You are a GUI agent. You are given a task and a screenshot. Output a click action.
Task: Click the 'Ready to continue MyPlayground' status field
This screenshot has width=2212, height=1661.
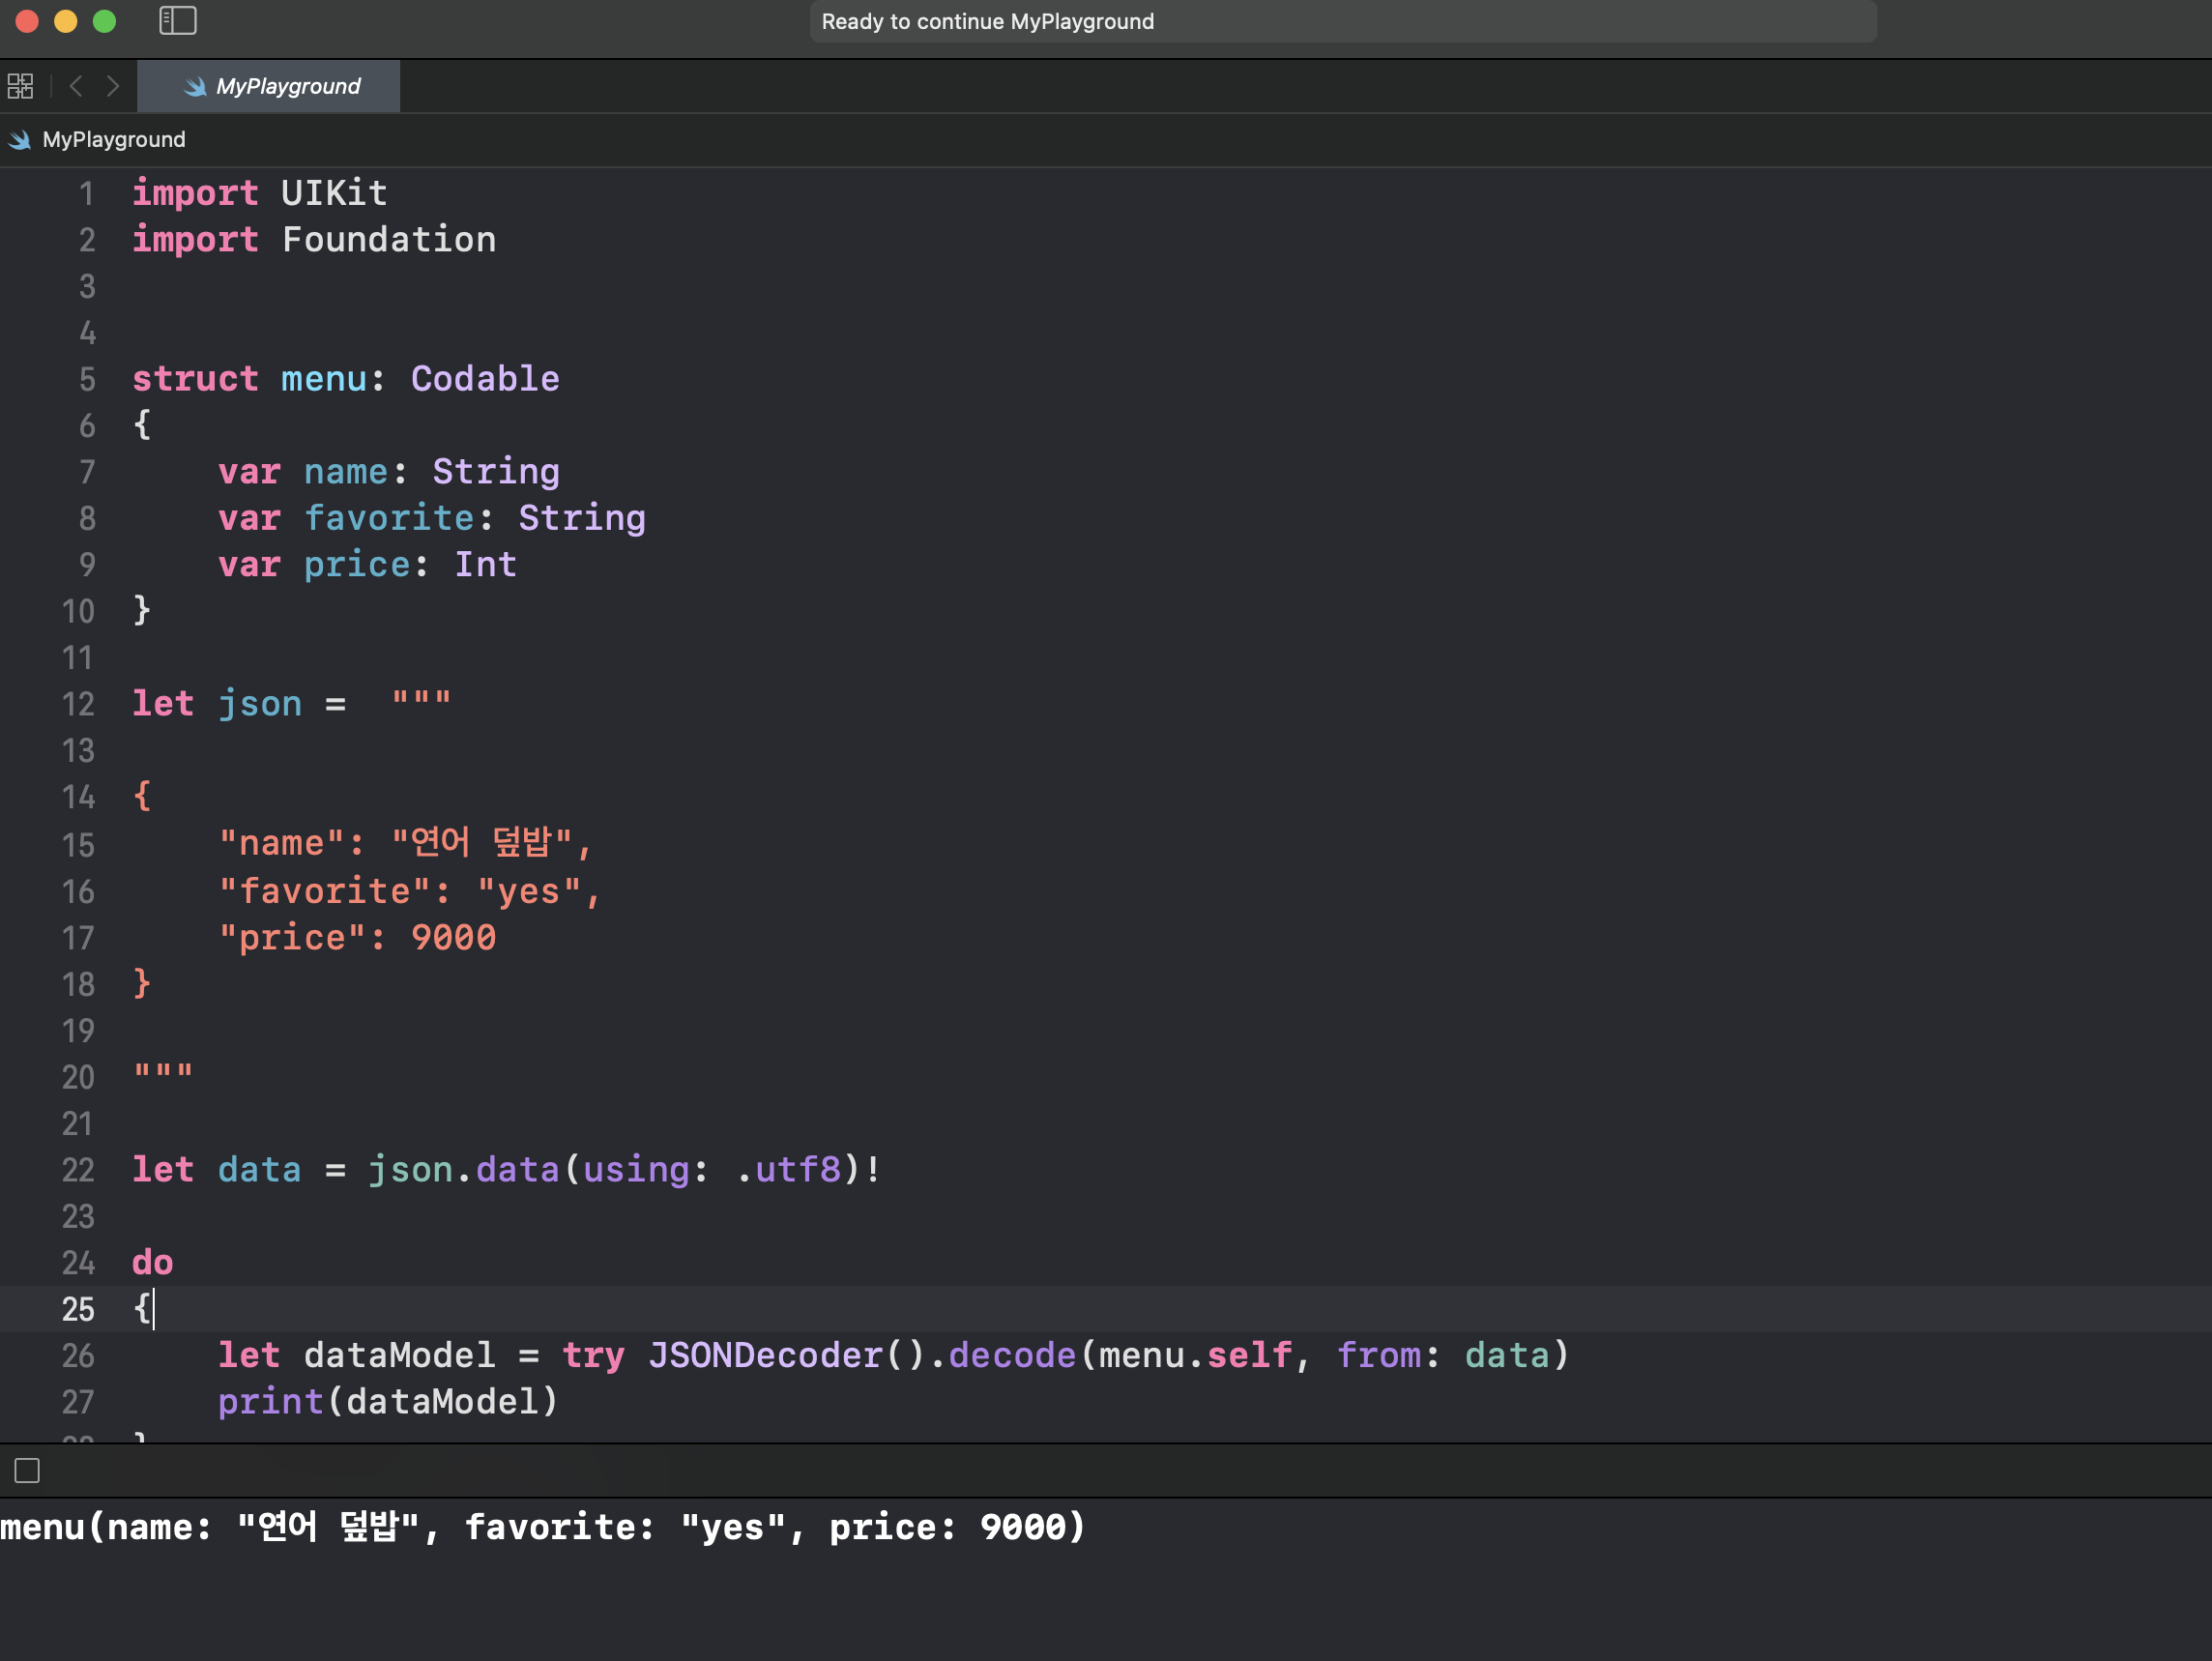pos(1341,22)
